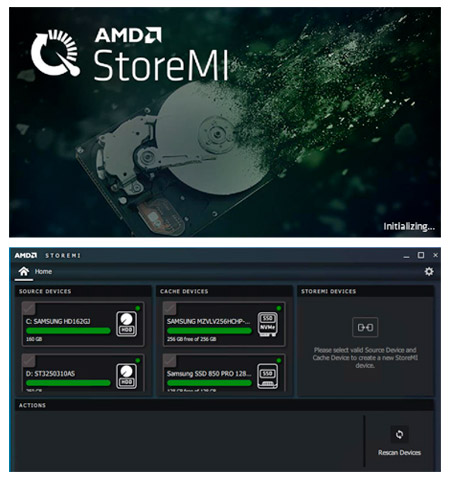This screenshot has width=450, height=479.
Task: Click green status dot on C: SAMSUNG HD162GJ
Action: pyautogui.click(x=138, y=308)
